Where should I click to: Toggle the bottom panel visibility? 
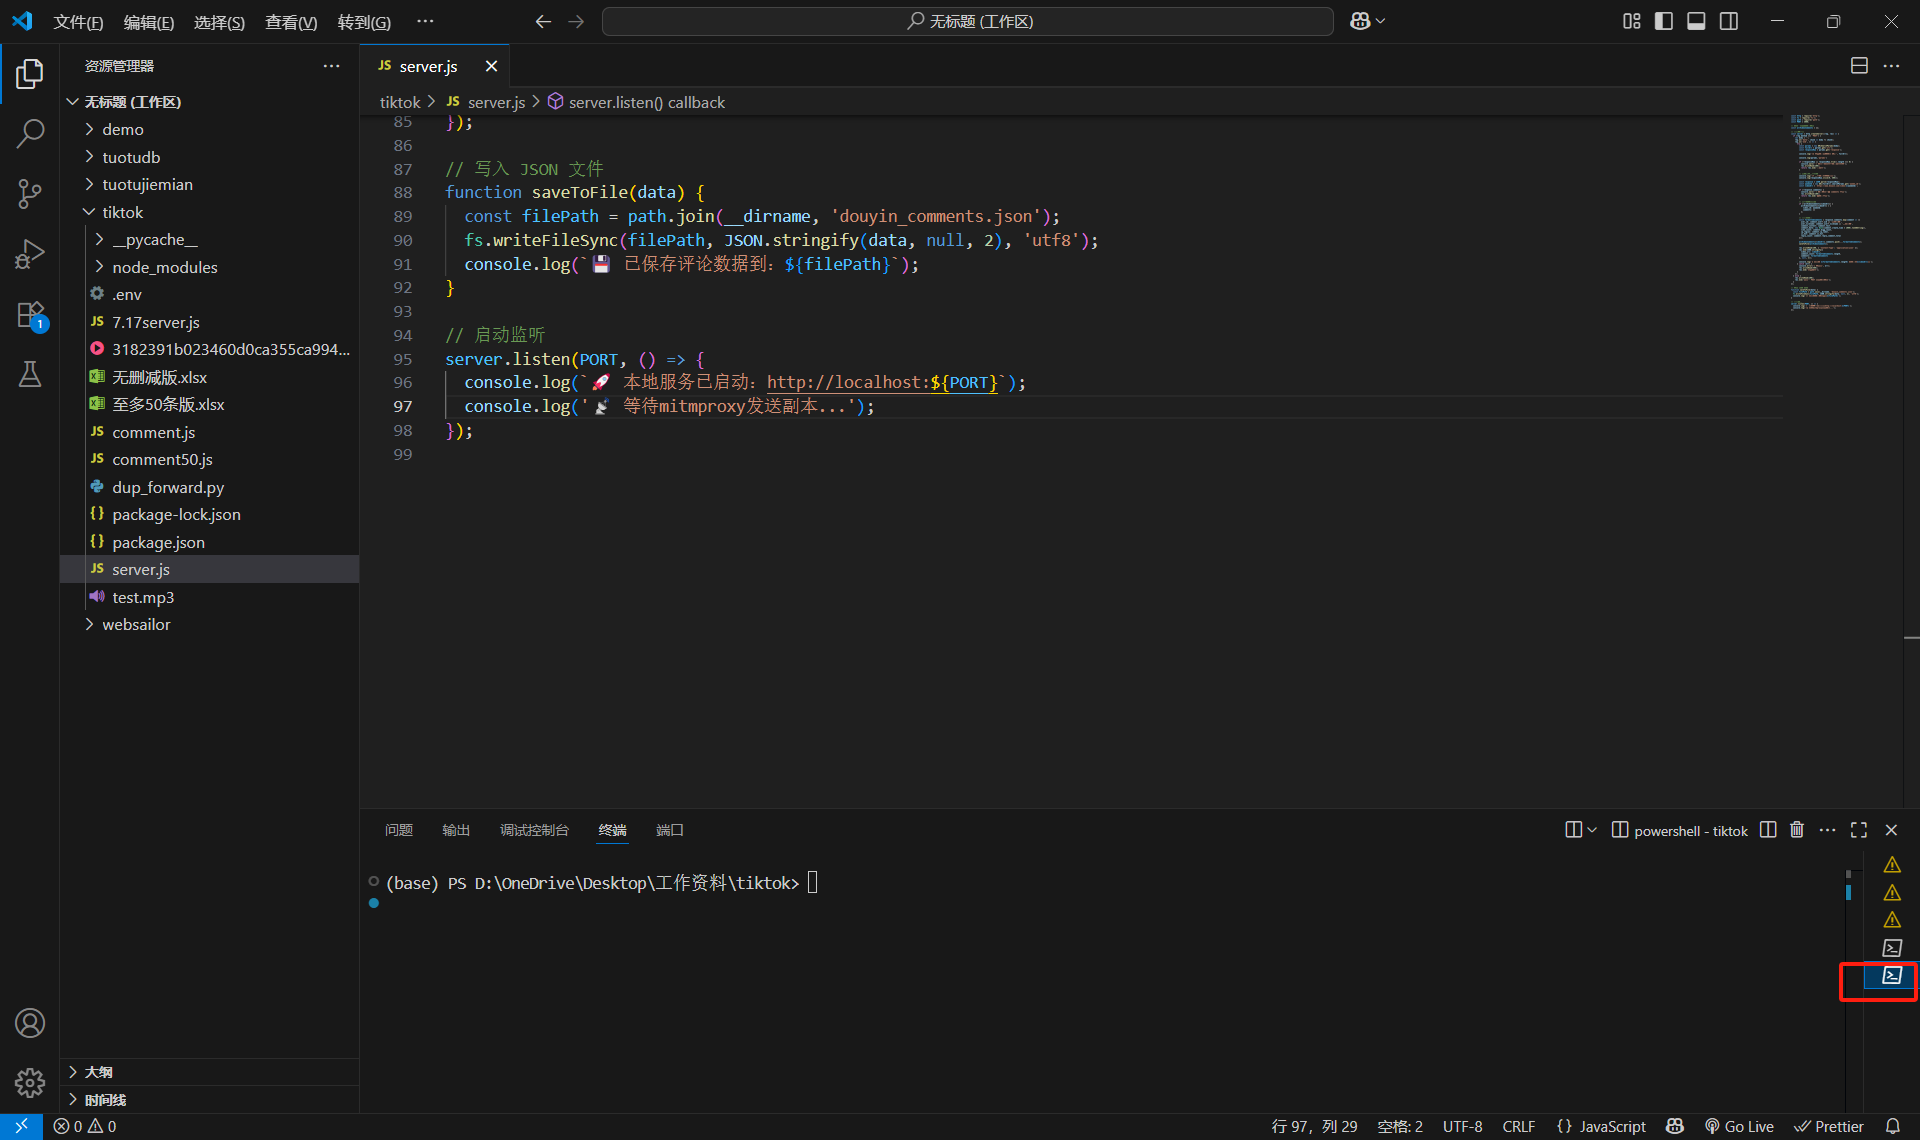[1696, 21]
